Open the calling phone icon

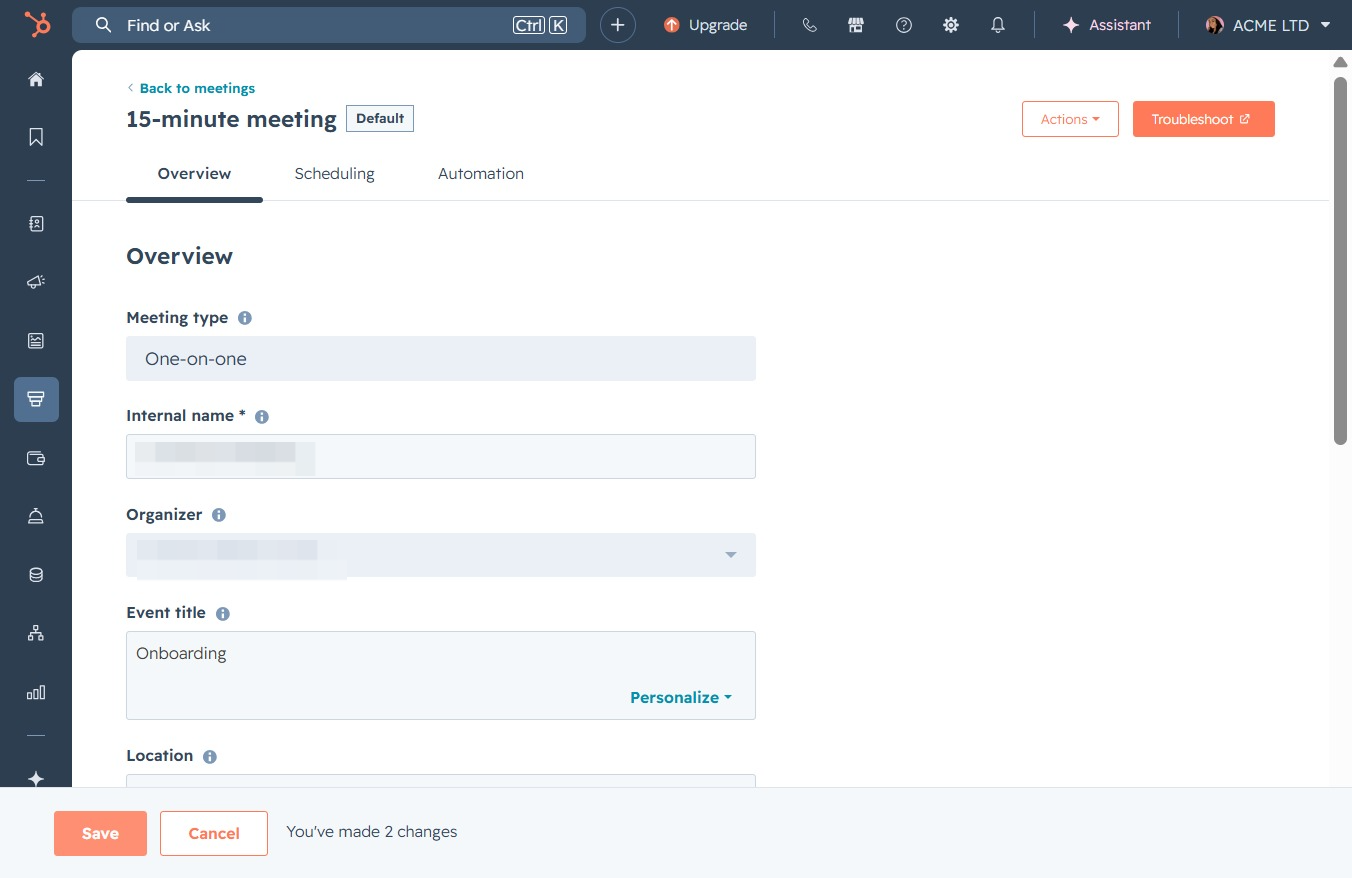[x=810, y=25]
